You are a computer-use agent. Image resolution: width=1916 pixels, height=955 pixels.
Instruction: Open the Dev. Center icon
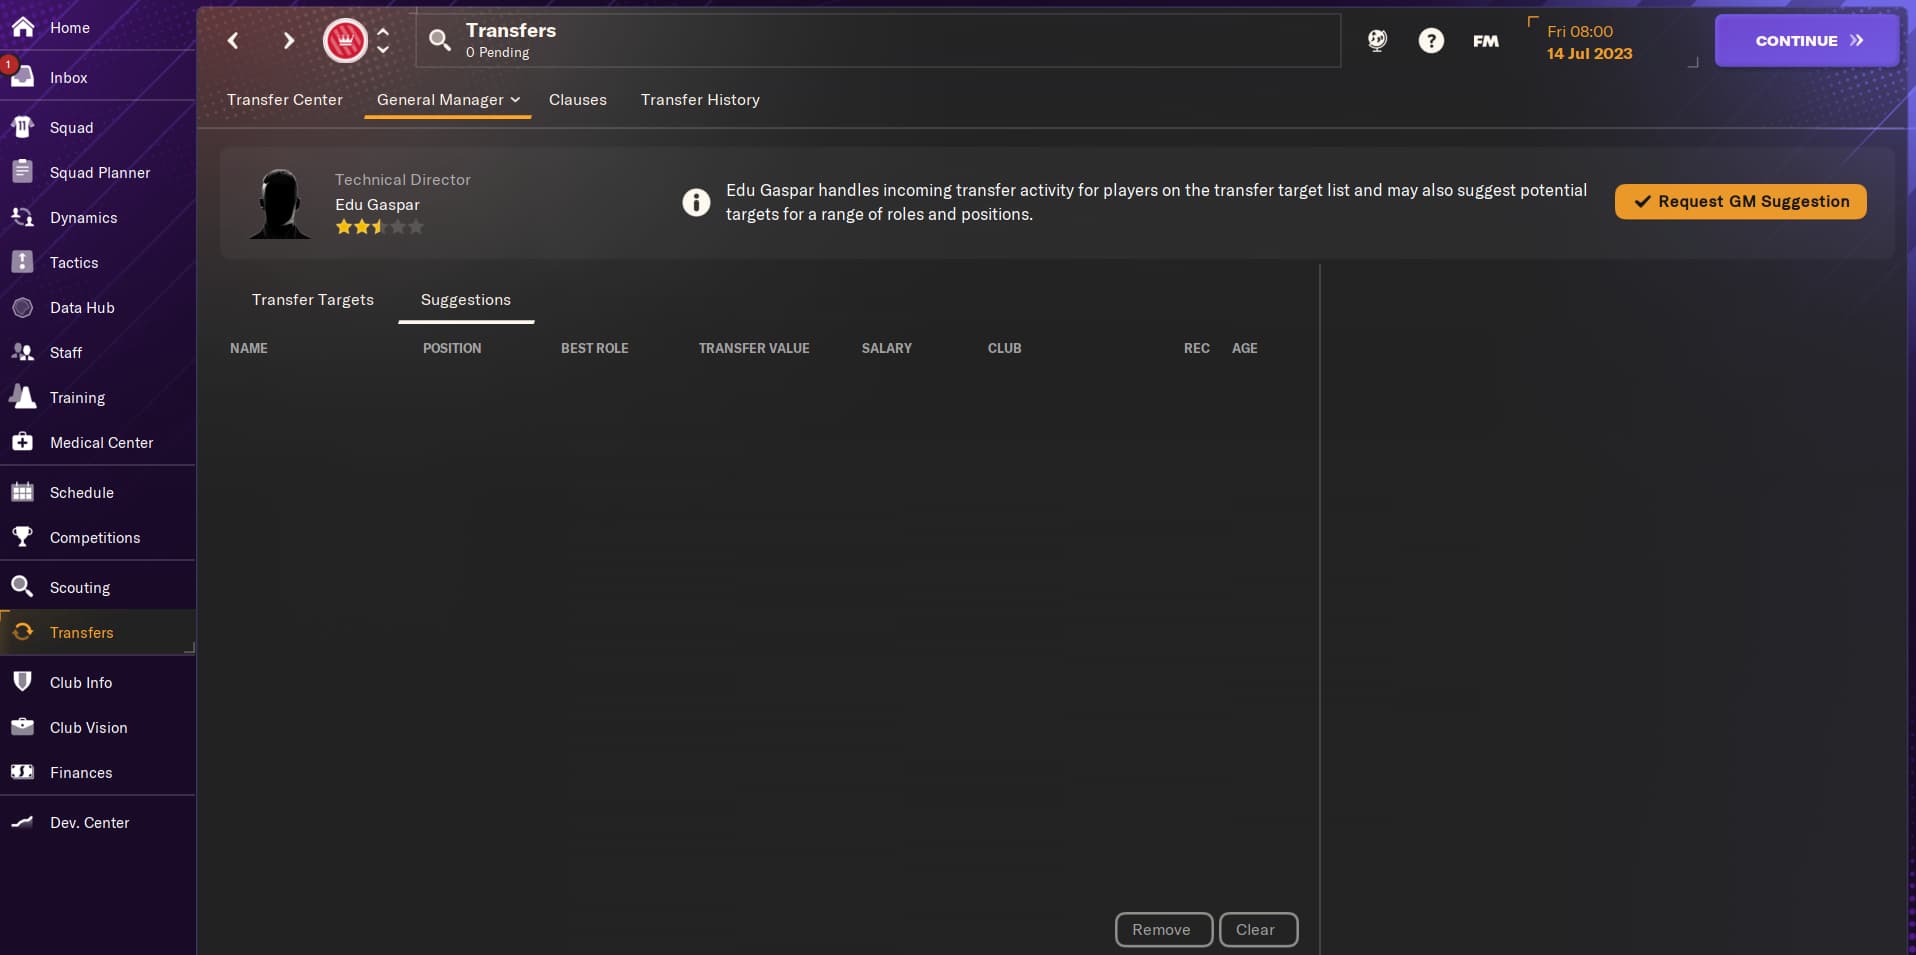point(22,822)
